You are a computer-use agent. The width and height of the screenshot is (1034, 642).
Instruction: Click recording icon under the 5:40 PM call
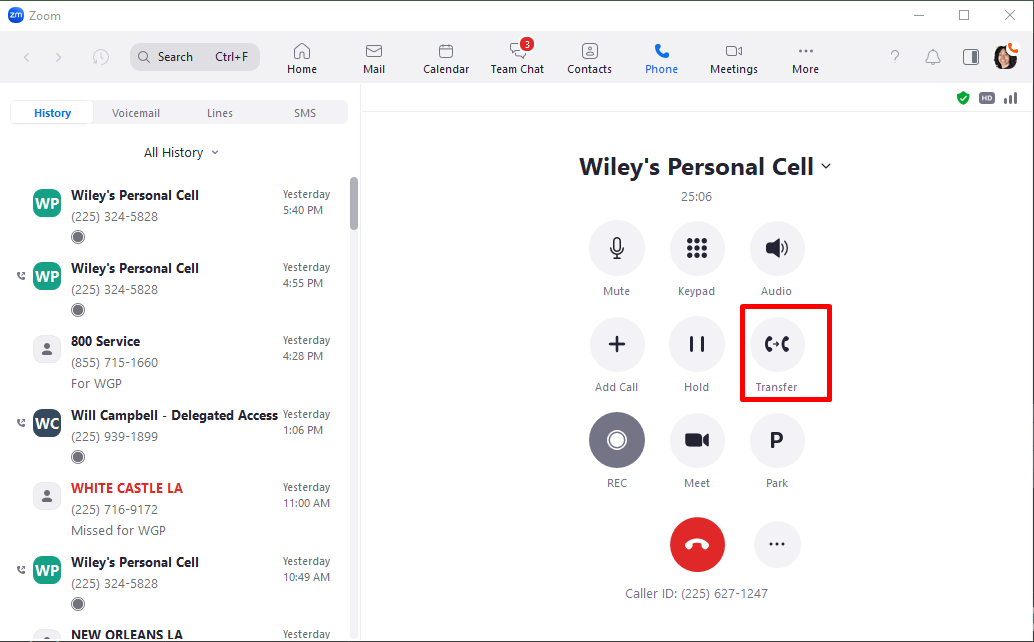point(78,237)
